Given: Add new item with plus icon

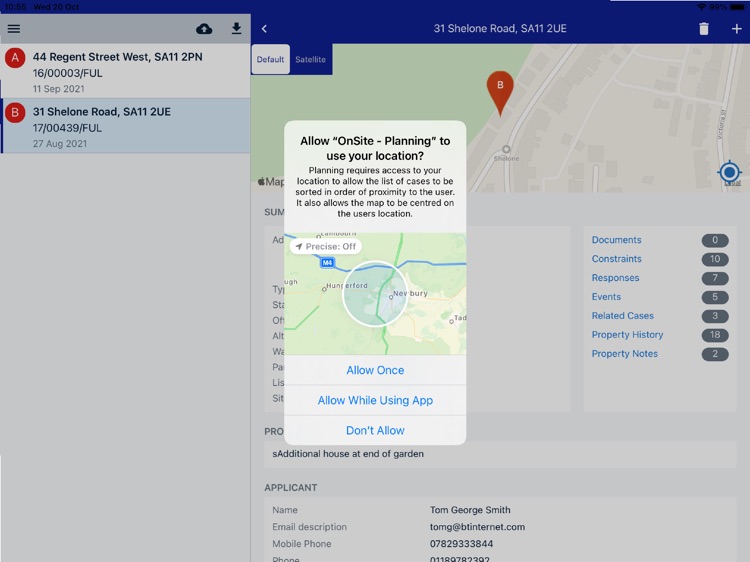Looking at the screenshot, I should 737,29.
